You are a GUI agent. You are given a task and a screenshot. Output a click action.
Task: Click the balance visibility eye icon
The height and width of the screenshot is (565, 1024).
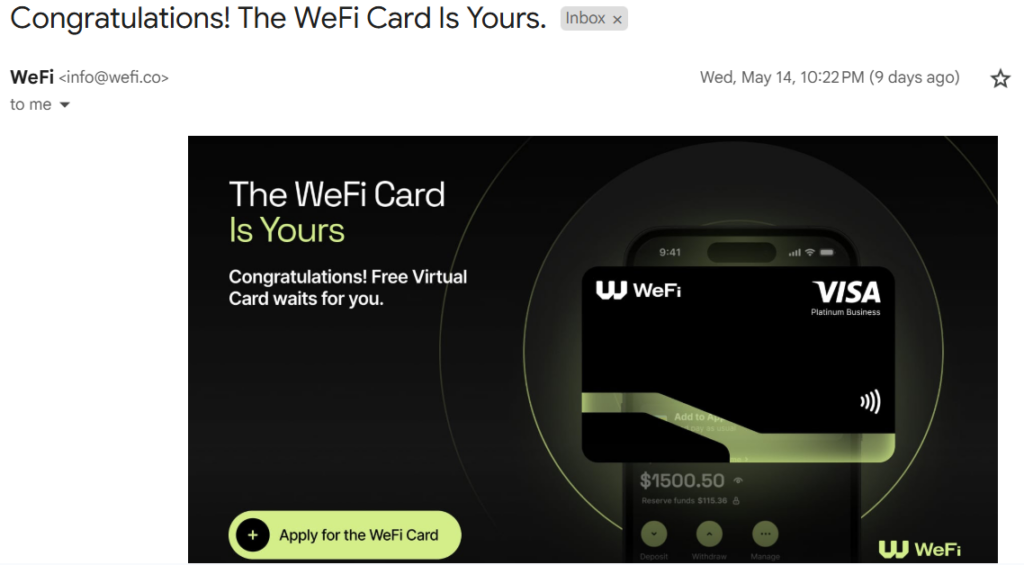coord(738,480)
